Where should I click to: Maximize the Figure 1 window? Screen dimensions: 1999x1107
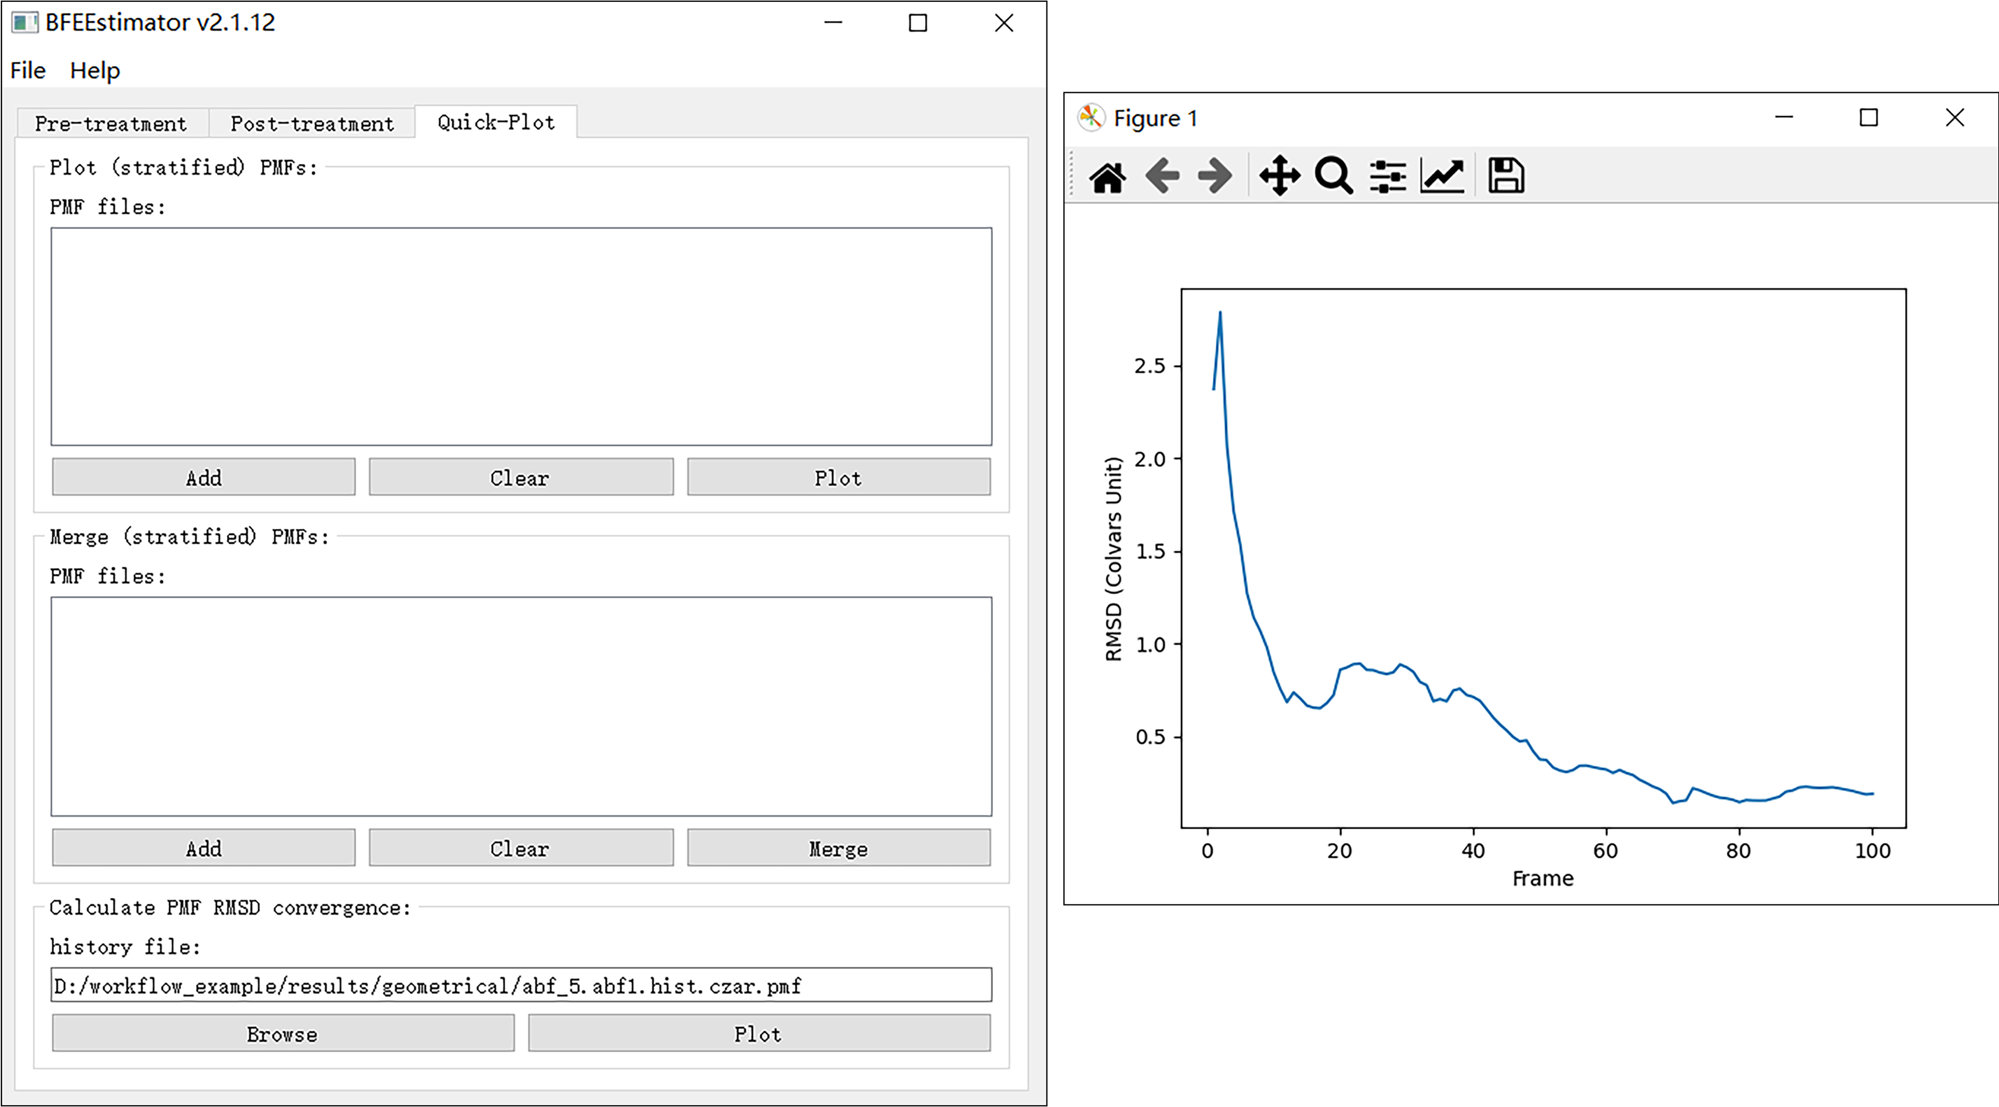pos(1869,117)
